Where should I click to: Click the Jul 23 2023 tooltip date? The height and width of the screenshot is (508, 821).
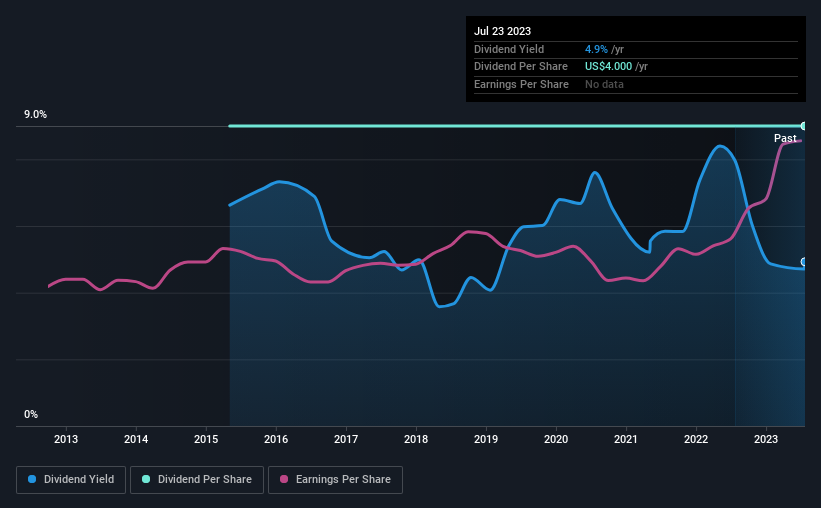click(503, 31)
